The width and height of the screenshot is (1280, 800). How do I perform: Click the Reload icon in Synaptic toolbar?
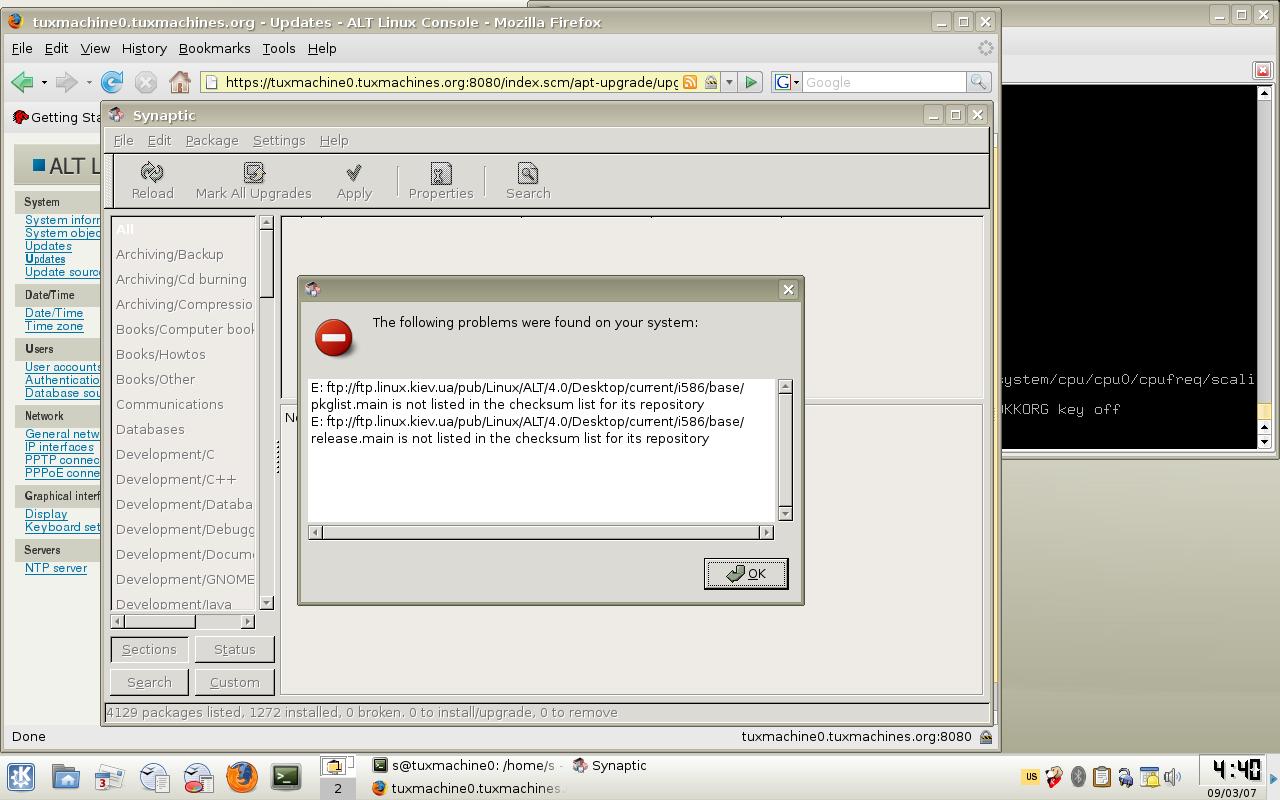coord(152,172)
